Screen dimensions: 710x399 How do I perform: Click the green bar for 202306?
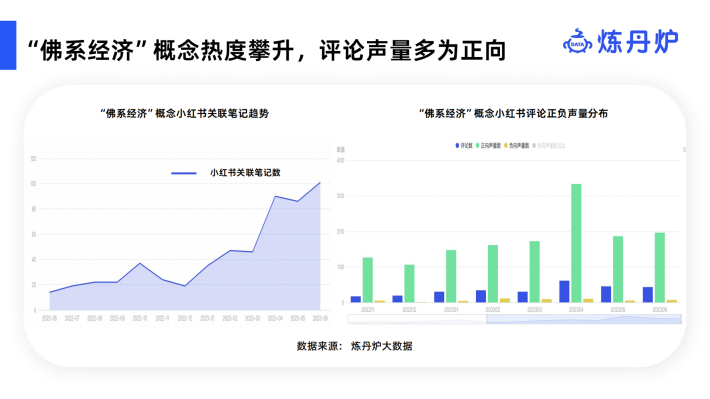660,268
